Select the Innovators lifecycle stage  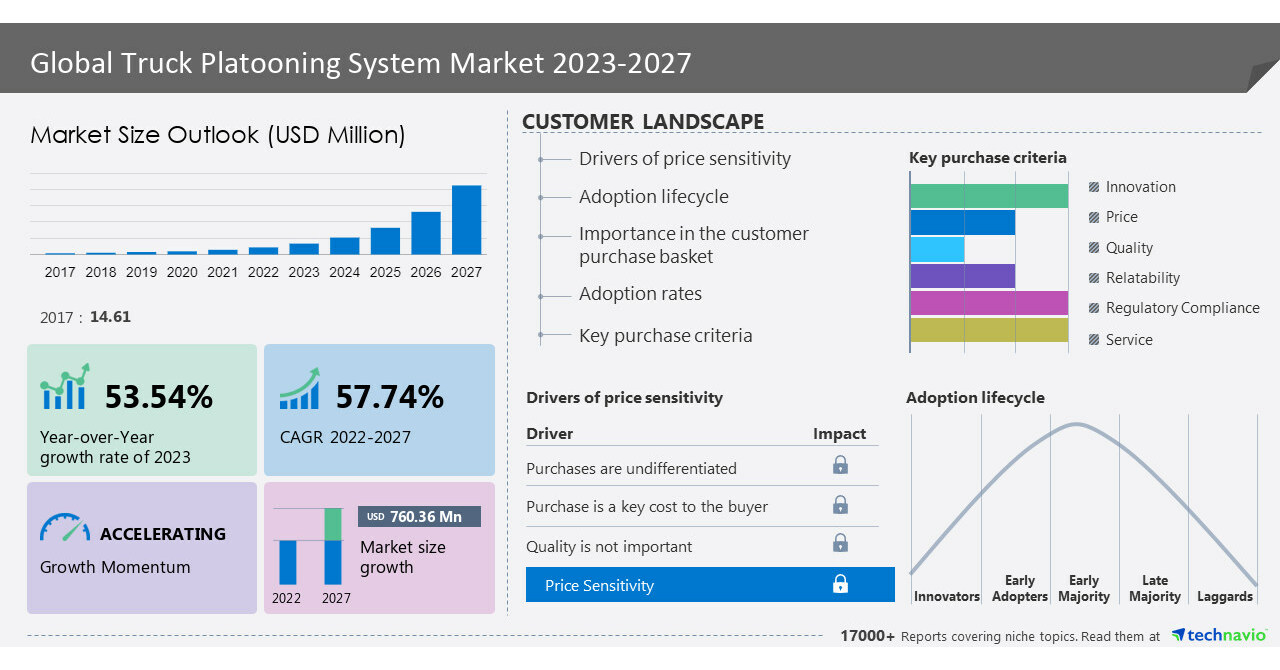[x=946, y=596]
